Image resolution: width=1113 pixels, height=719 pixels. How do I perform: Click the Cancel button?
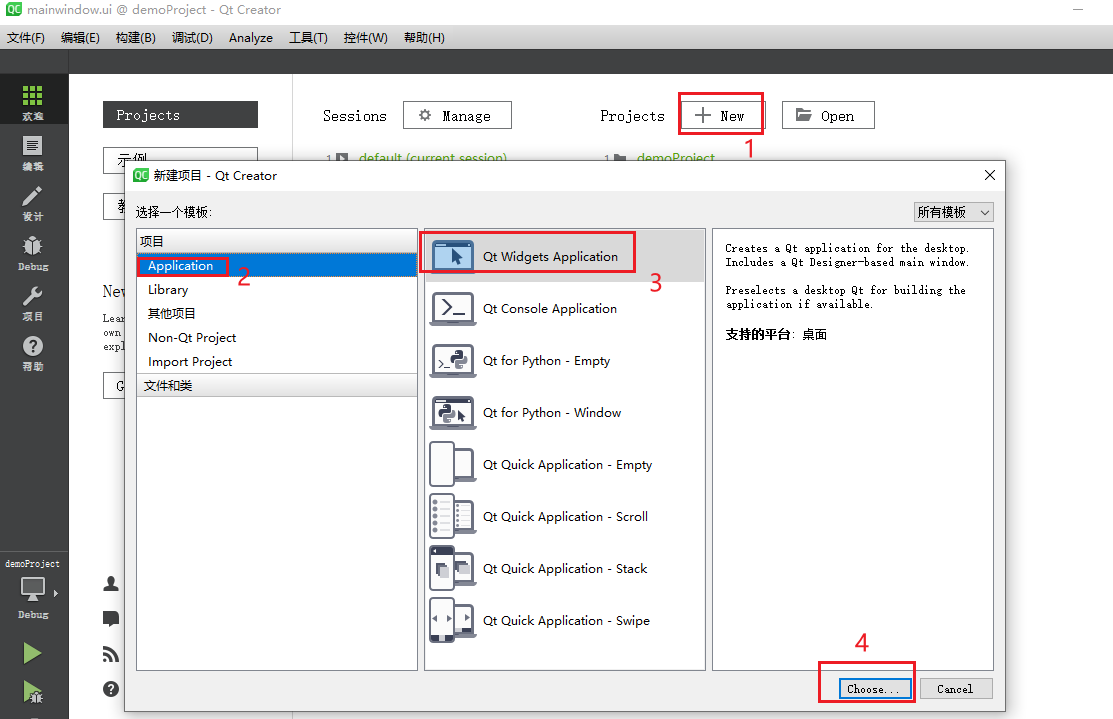point(955,688)
